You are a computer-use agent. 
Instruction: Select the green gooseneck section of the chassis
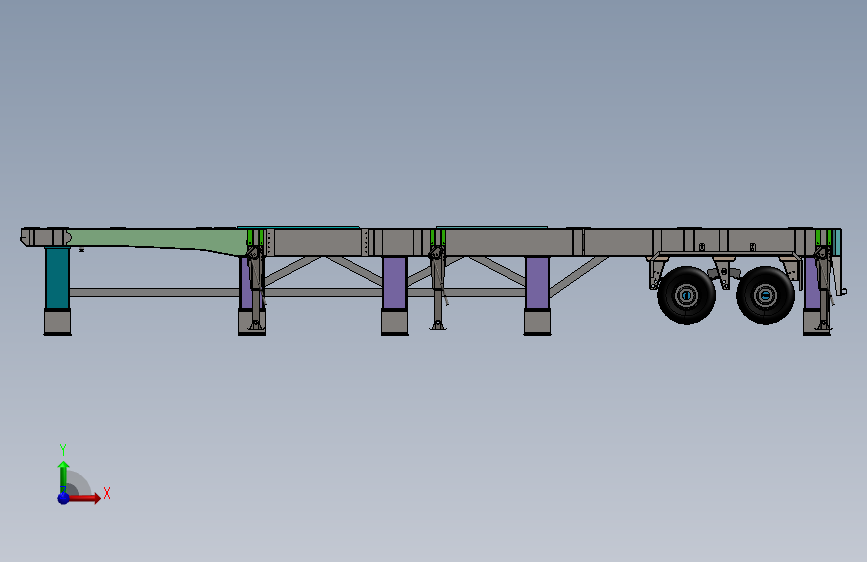(x=160, y=241)
